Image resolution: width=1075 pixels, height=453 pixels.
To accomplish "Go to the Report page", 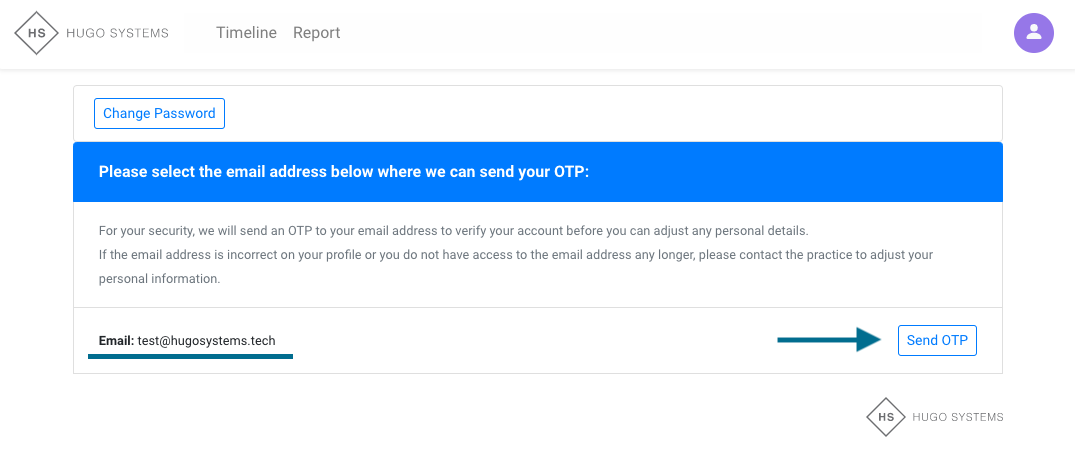I will tap(316, 33).
